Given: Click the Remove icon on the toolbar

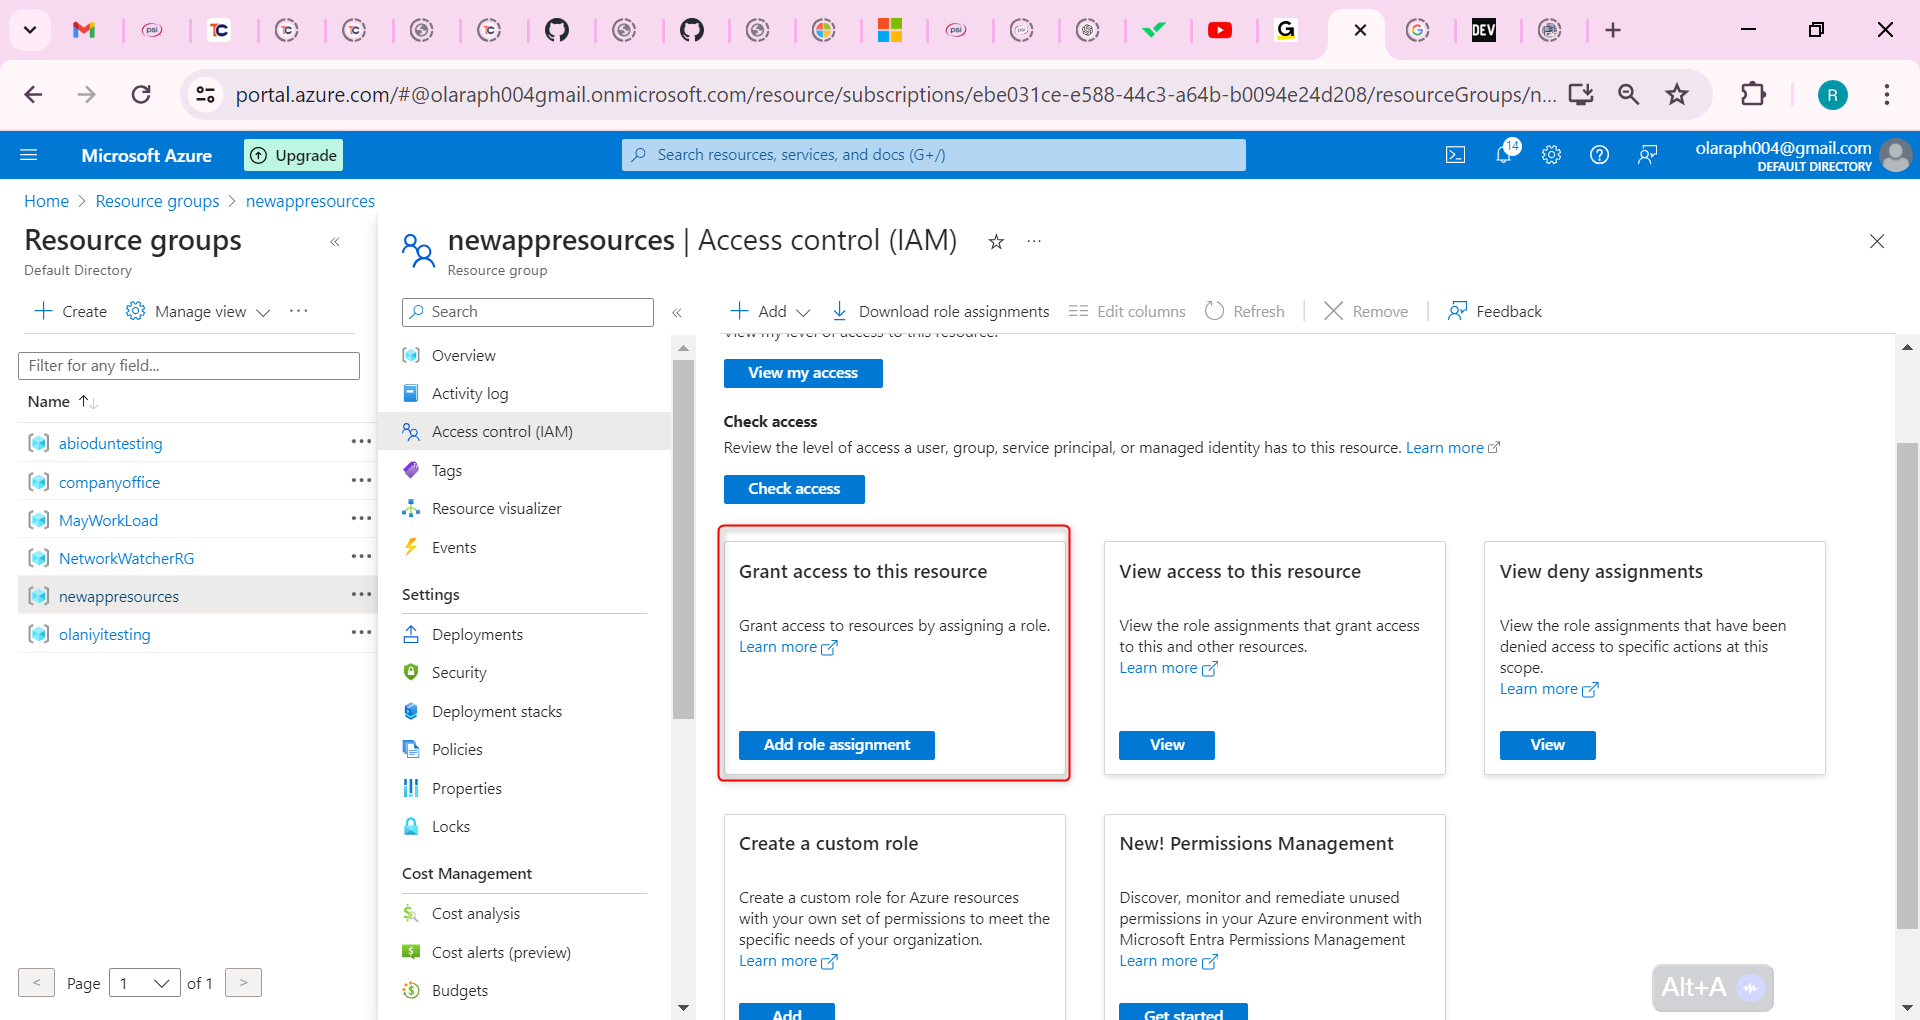Looking at the screenshot, I should tap(1332, 311).
